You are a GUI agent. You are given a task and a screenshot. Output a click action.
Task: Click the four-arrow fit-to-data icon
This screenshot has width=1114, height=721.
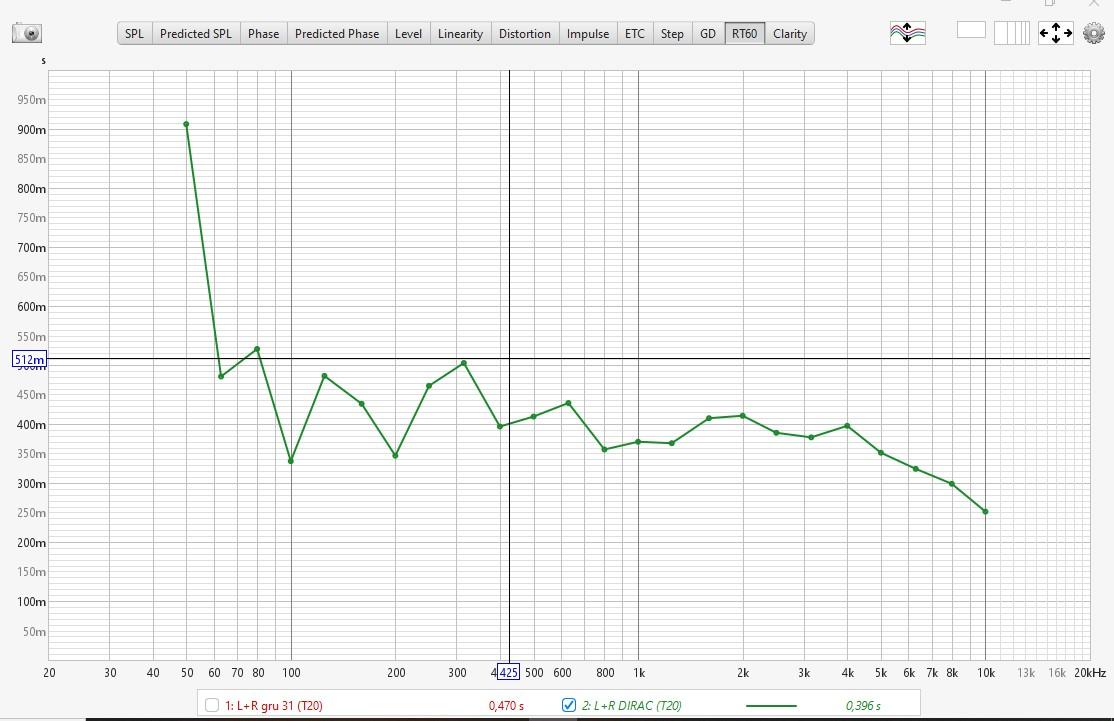coord(1055,33)
